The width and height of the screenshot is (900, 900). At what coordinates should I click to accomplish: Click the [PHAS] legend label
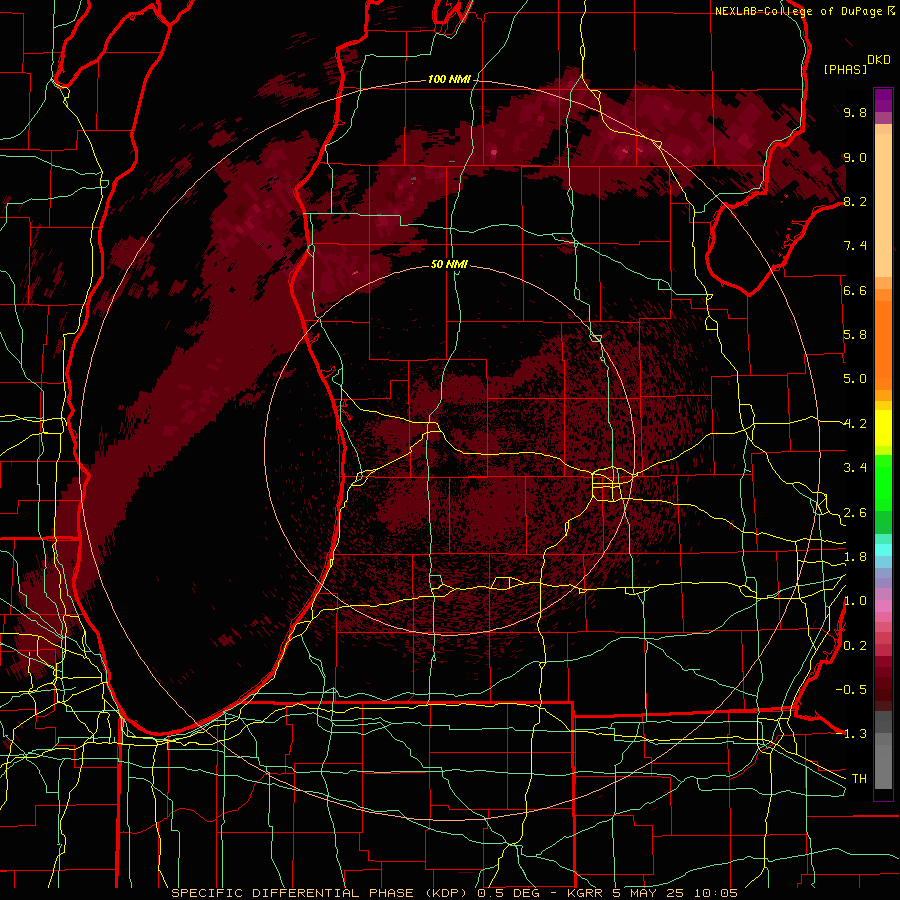[845, 69]
